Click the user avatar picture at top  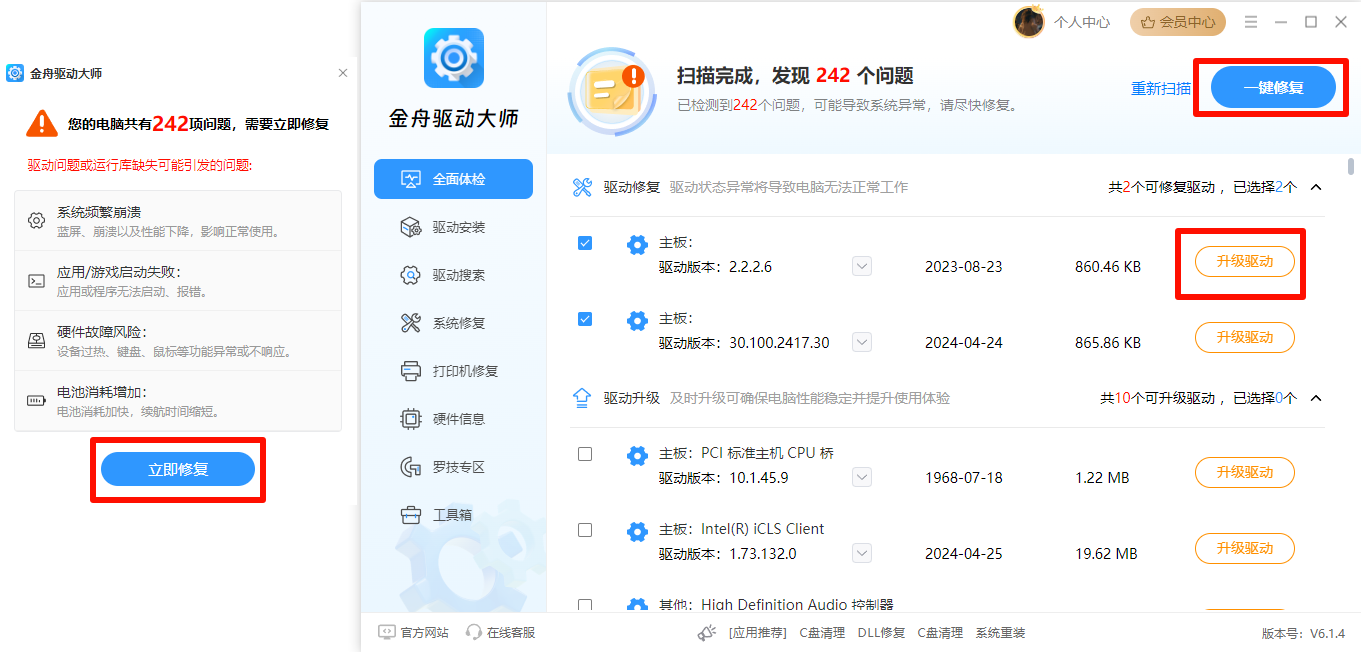[x=1029, y=21]
